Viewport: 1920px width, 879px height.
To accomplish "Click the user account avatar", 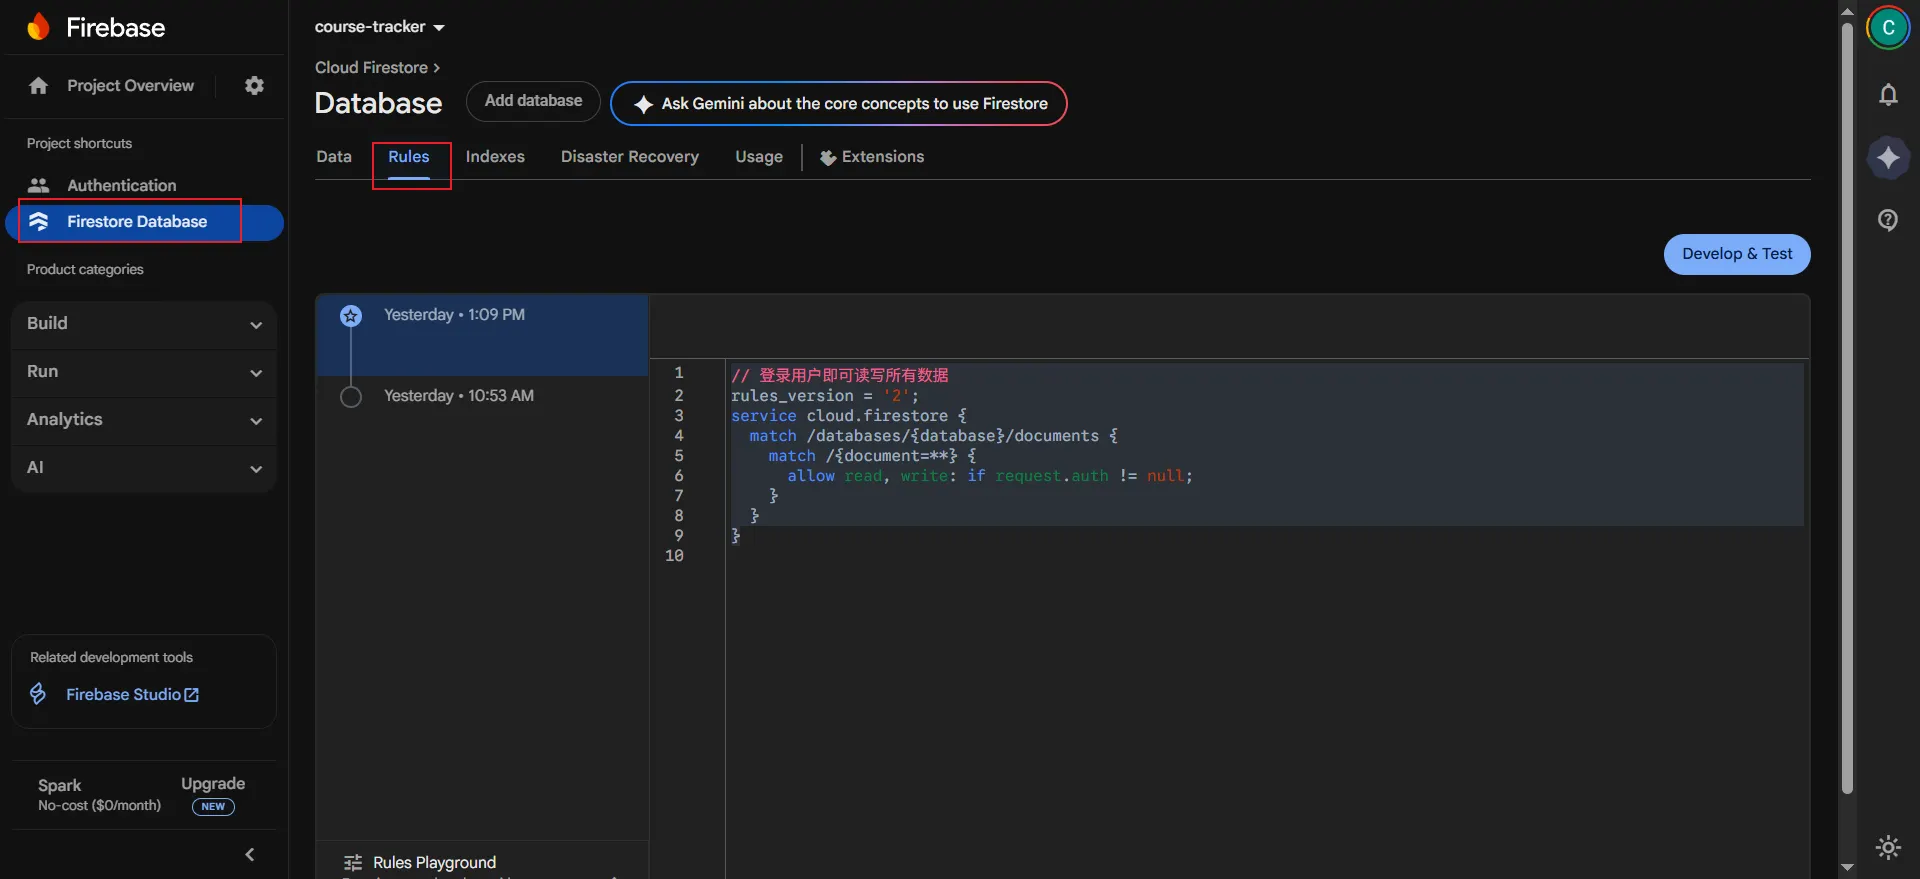I will tap(1887, 28).
